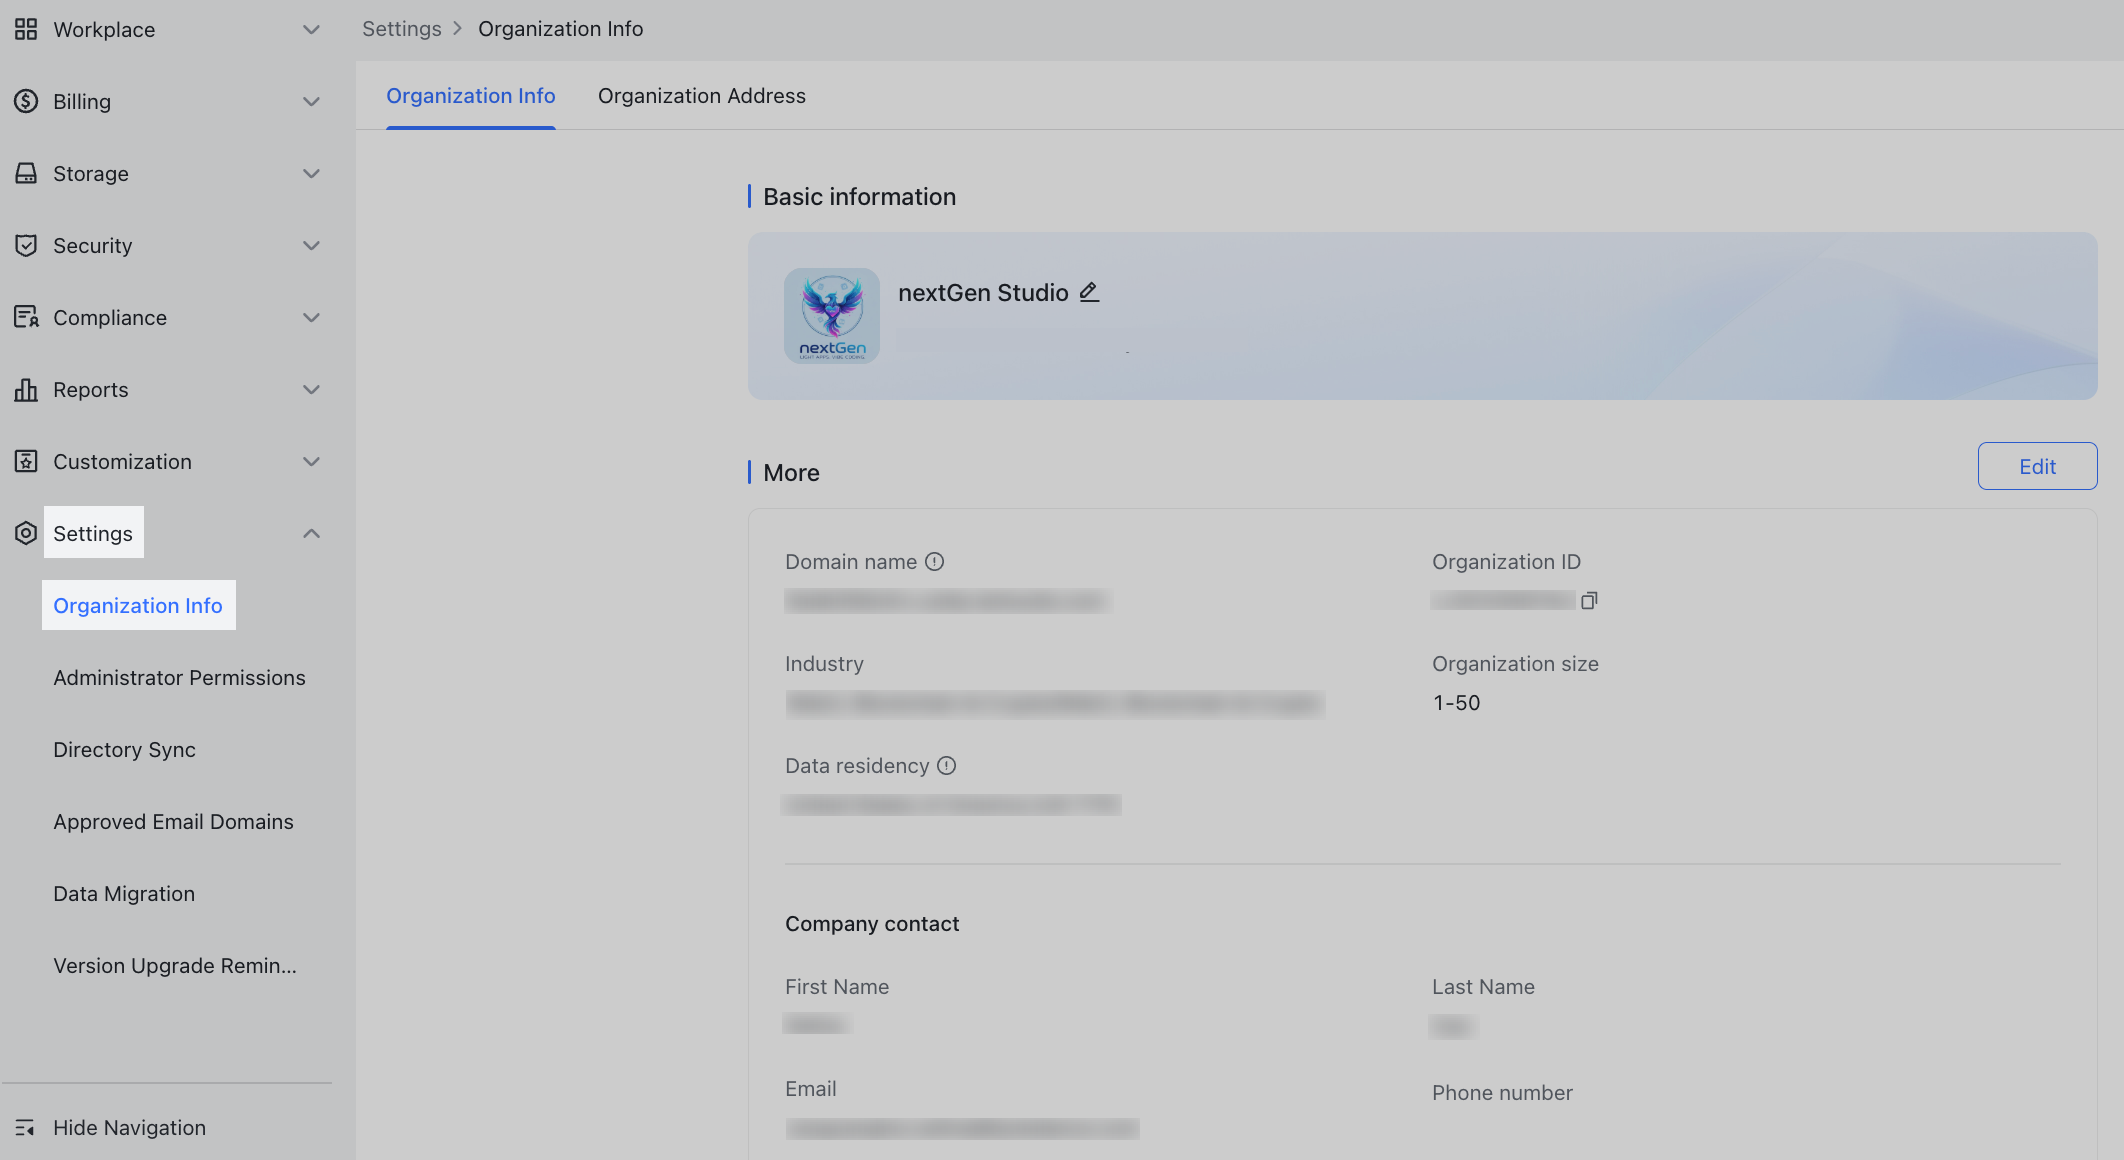Screen dimensions: 2124x1160
Task: Click Settings breadcrumb link
Action: click(x=401, y=29)
